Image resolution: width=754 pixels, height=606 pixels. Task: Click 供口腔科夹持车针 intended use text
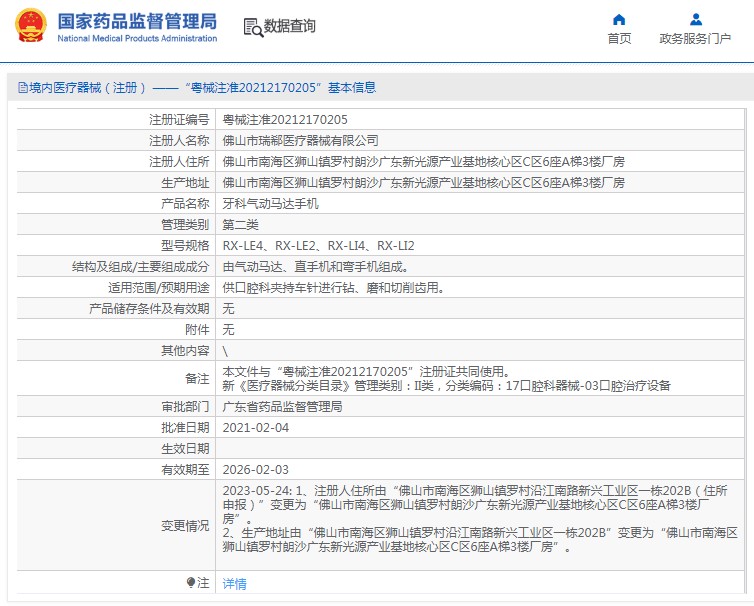333,288
